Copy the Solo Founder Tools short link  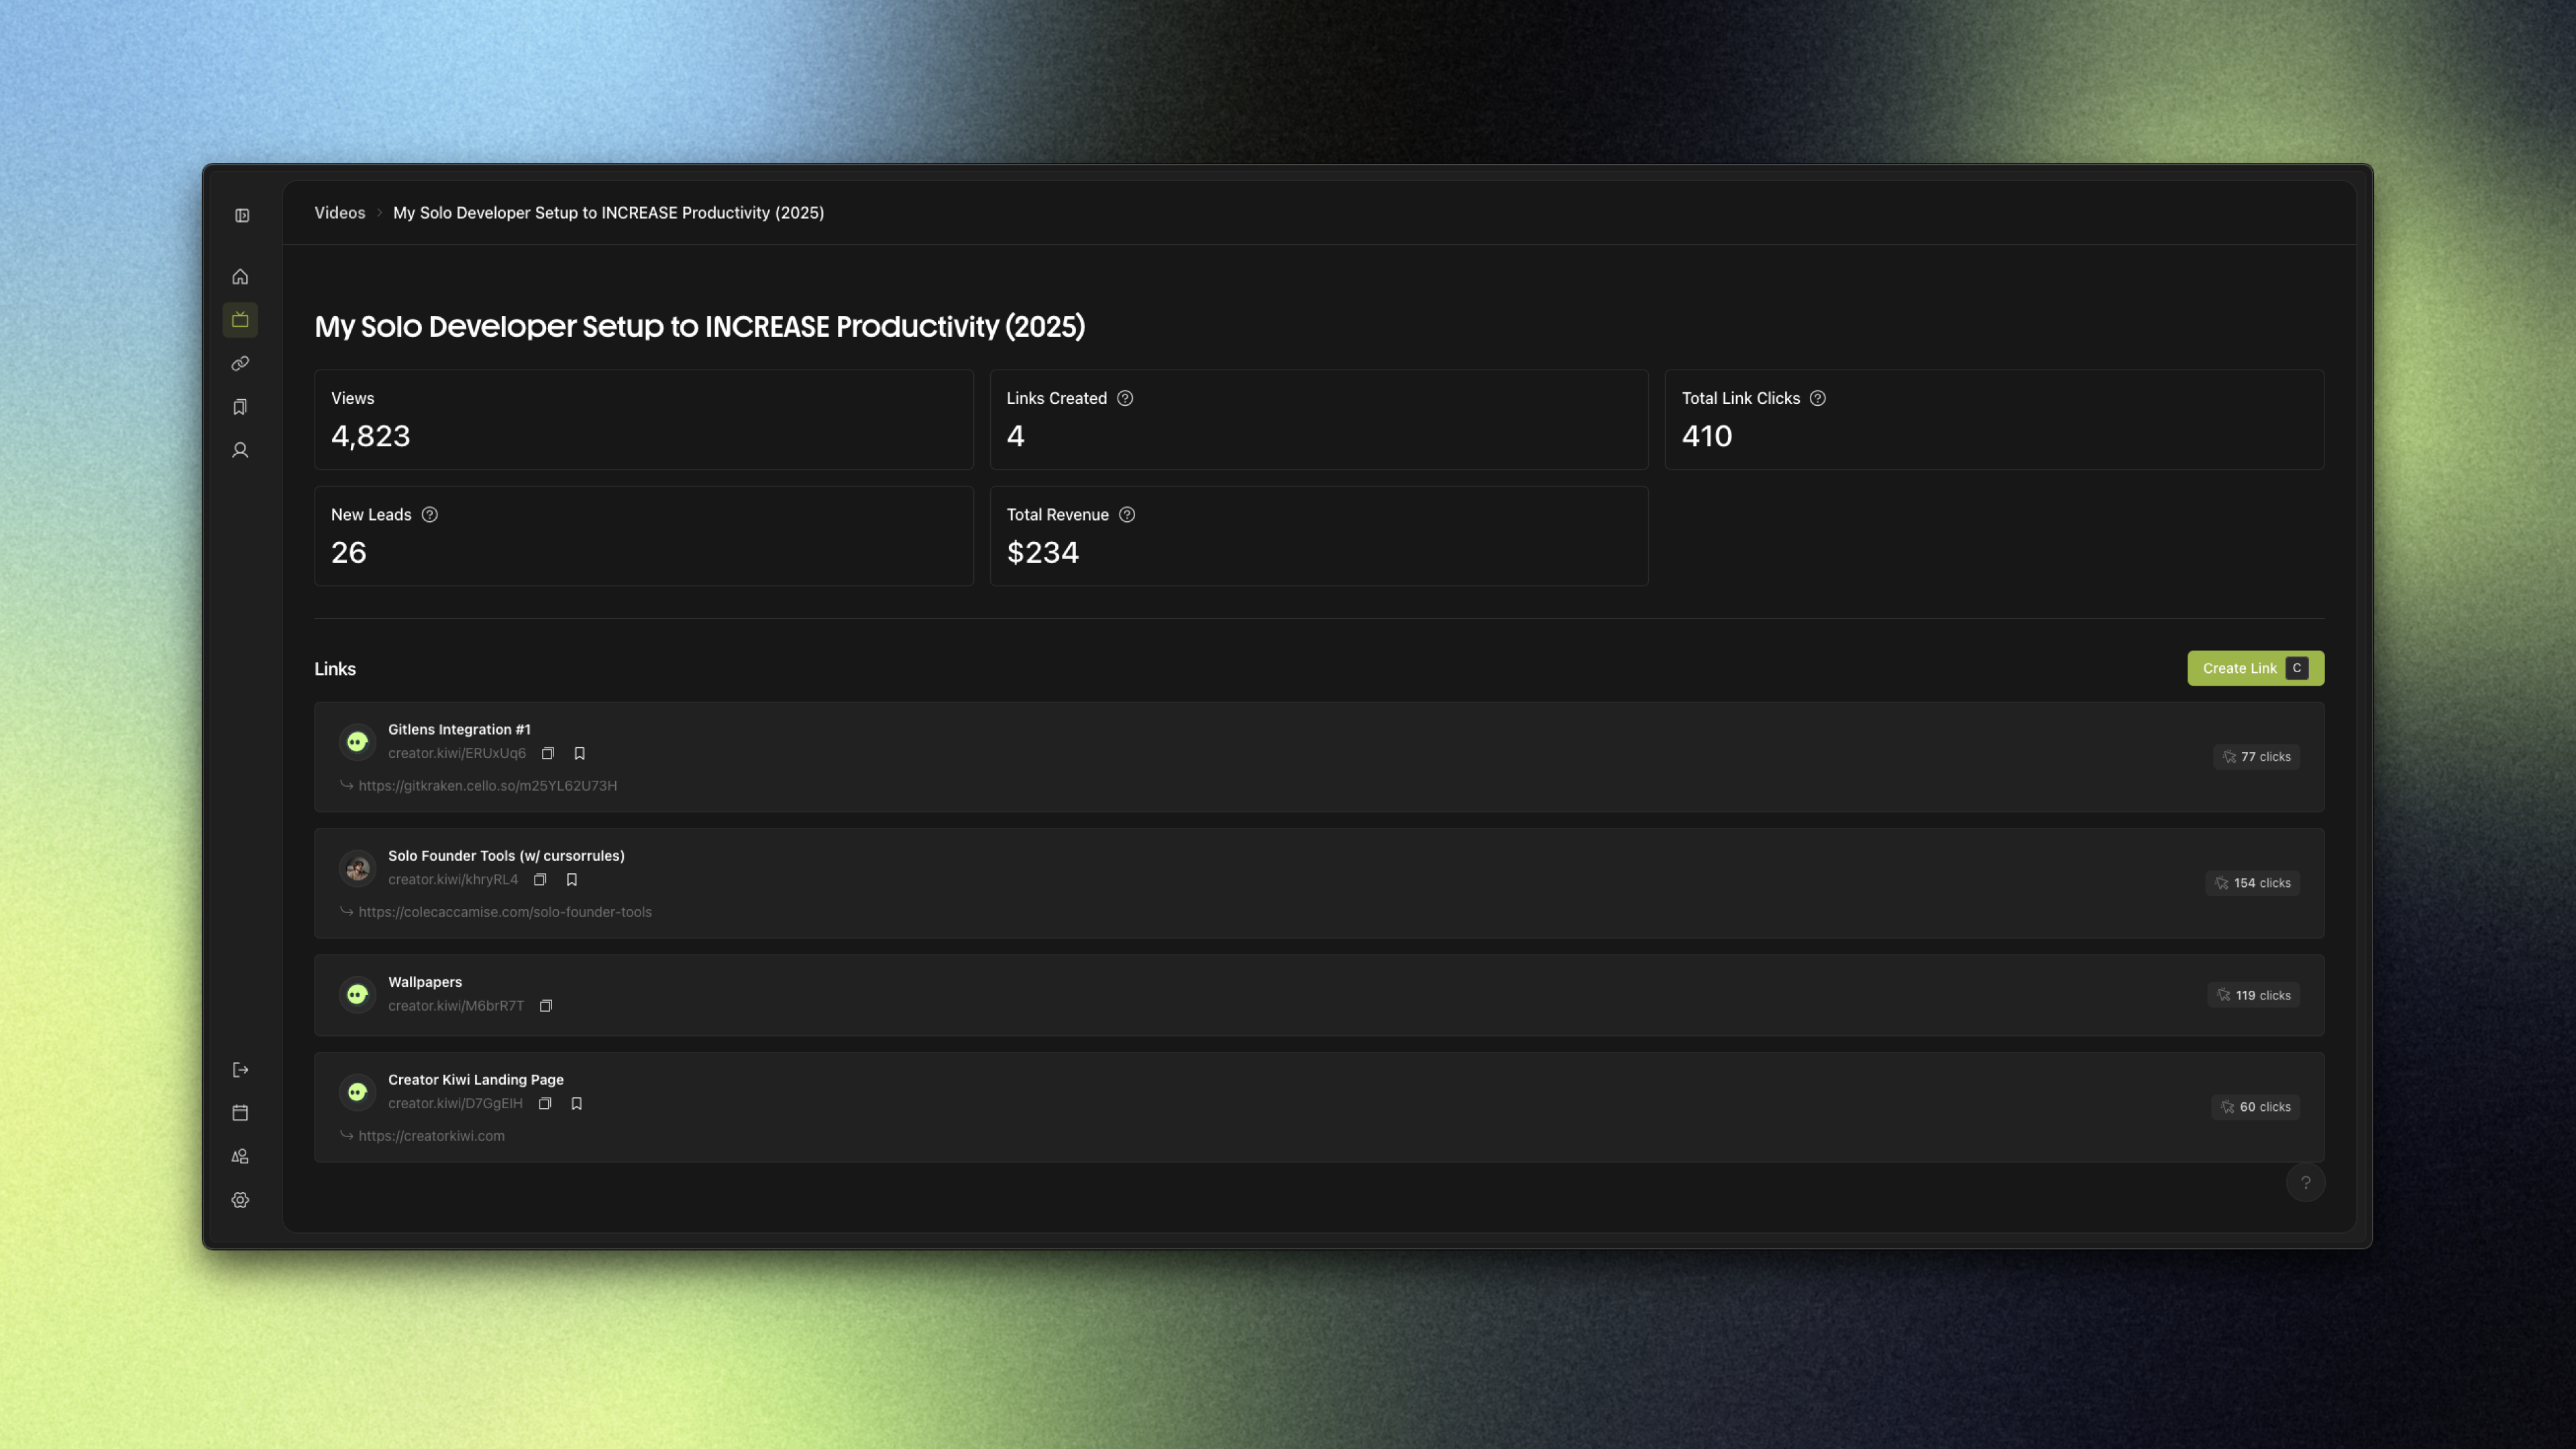tap(540, 880)
